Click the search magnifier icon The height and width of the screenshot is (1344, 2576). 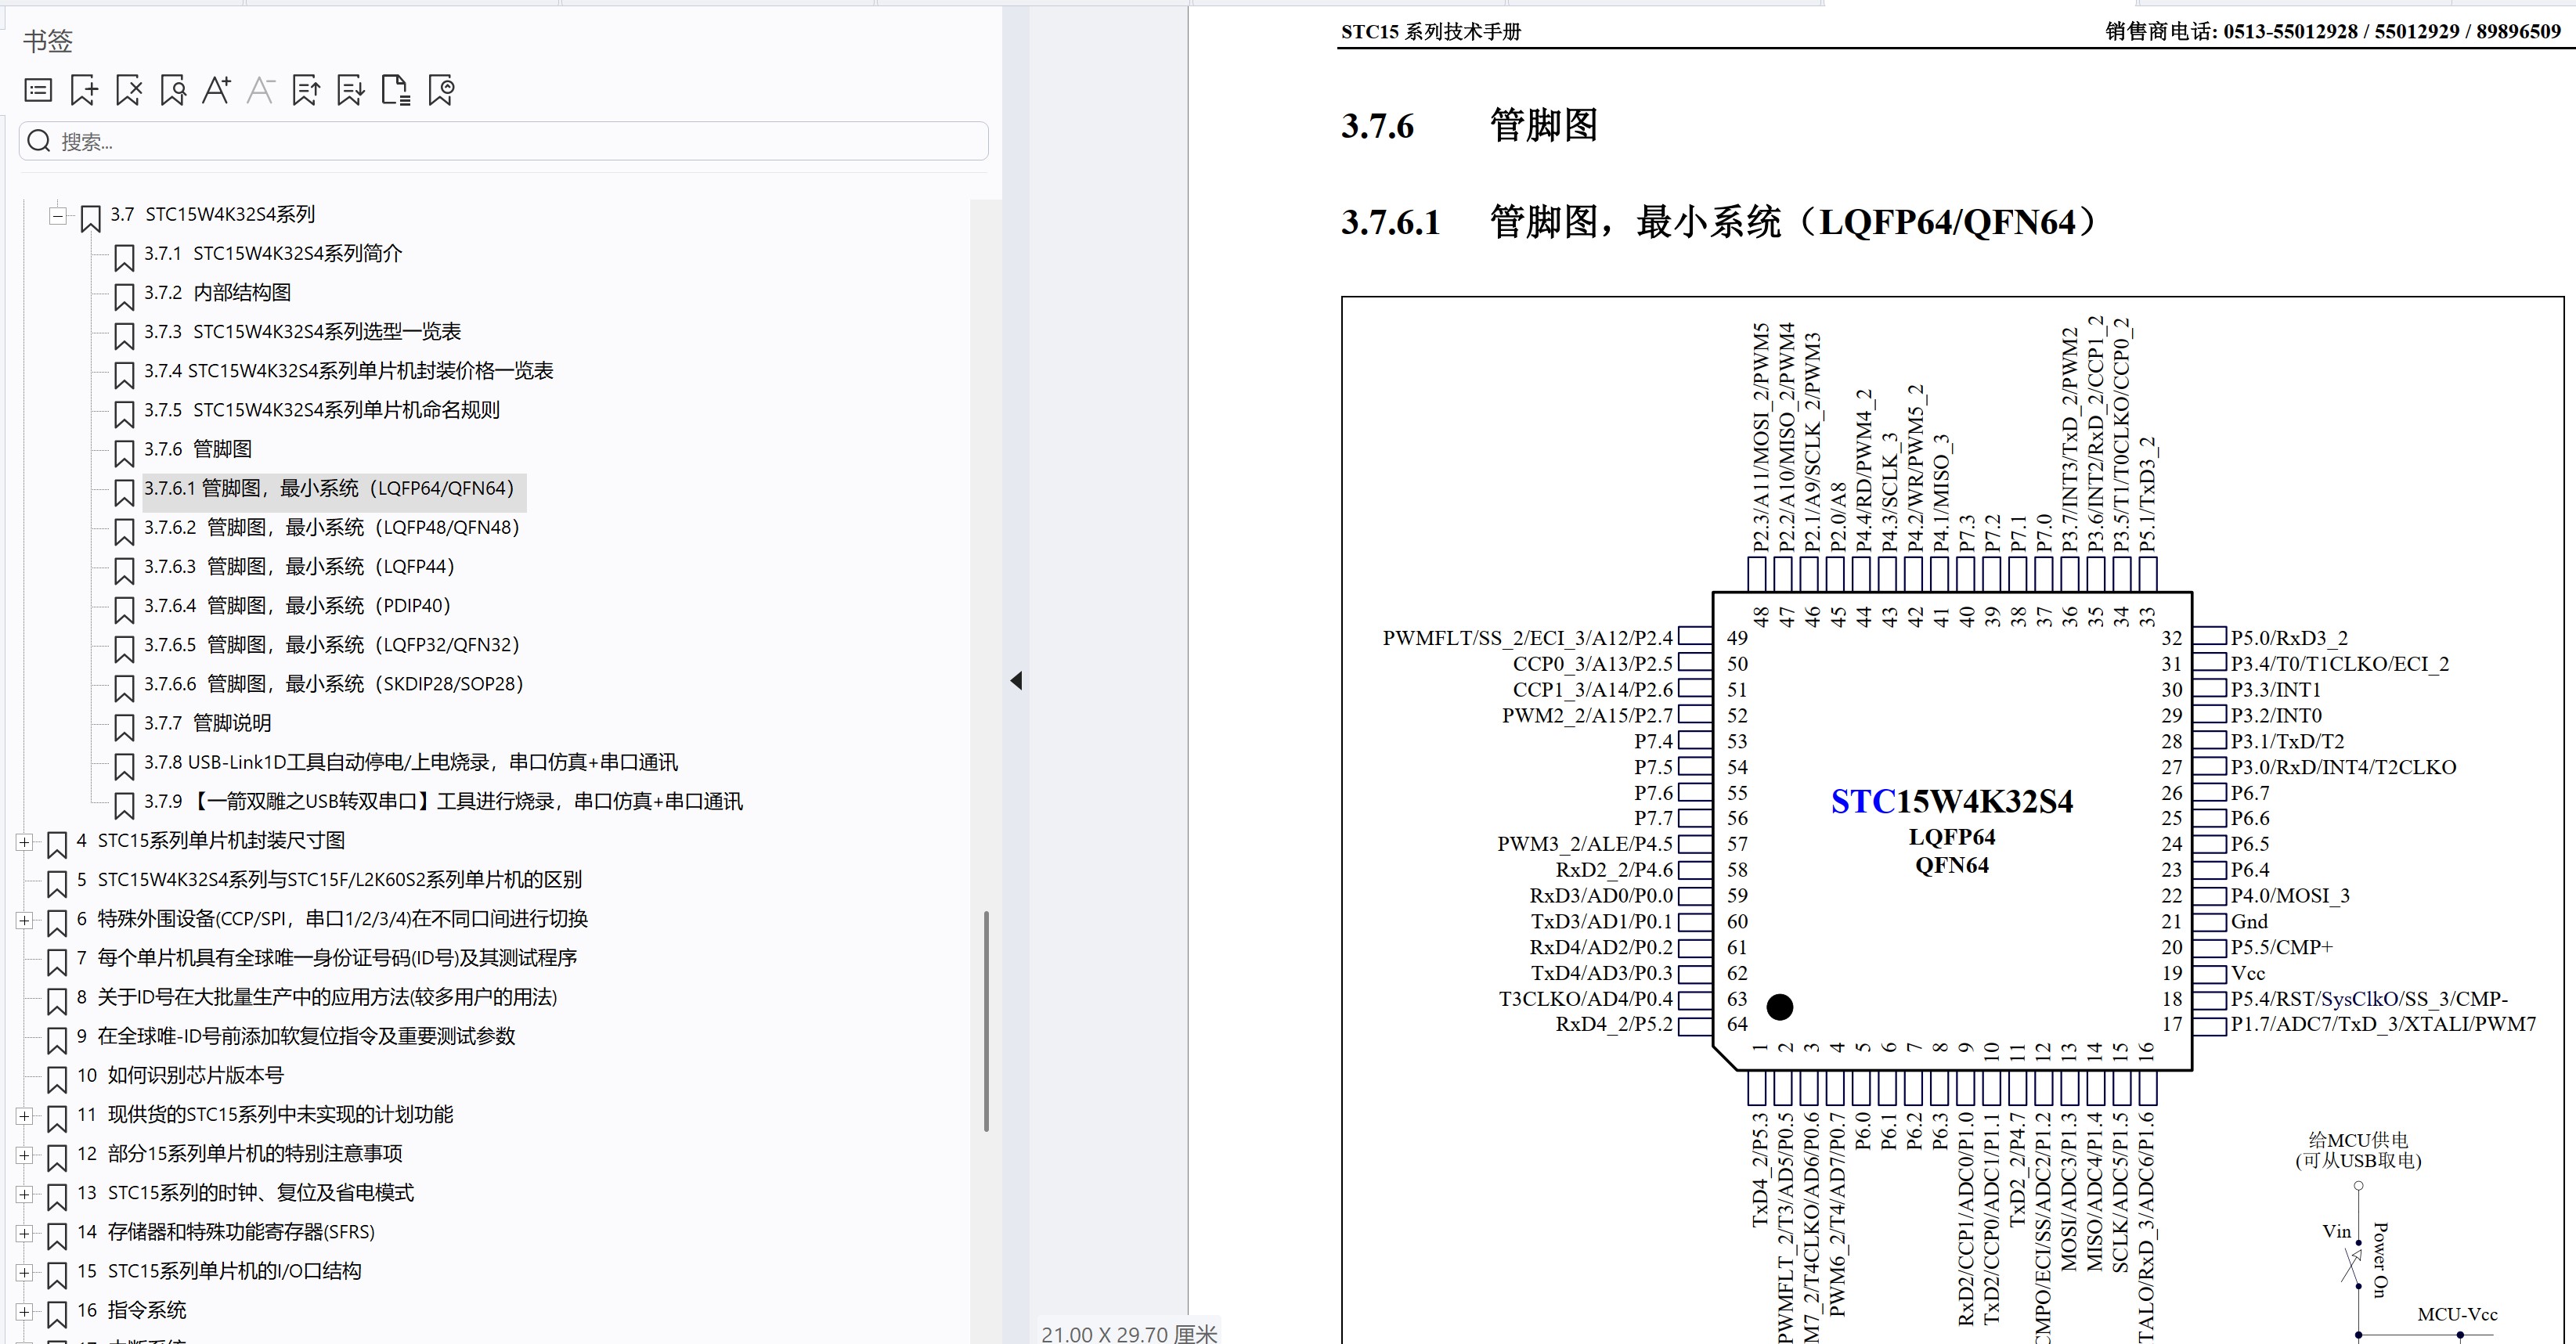[x=39, y=141]
